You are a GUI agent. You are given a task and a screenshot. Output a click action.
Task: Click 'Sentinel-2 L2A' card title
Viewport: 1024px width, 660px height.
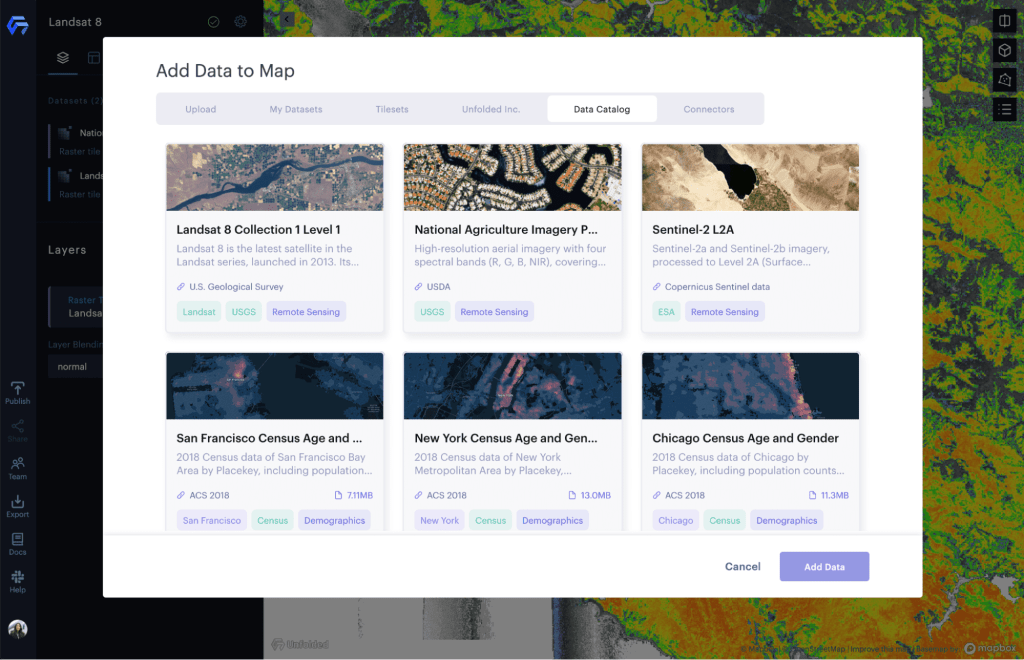(693, 230)
